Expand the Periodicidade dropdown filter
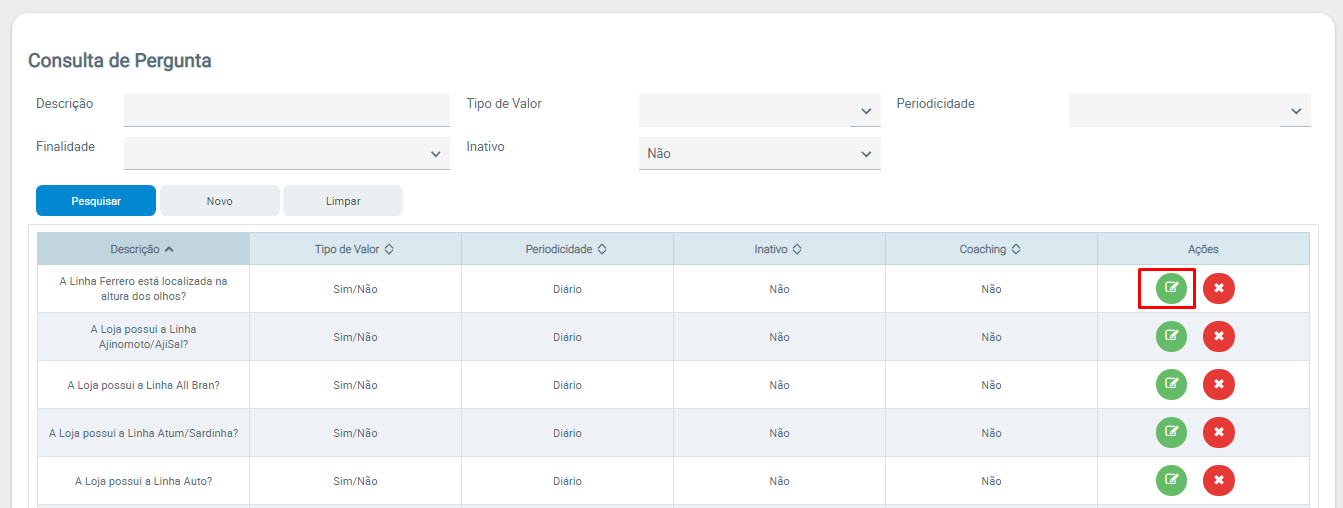Image resolution: width=1343 pixels, height=508 pixels. pyautogui.click(x=1189, y=110)
